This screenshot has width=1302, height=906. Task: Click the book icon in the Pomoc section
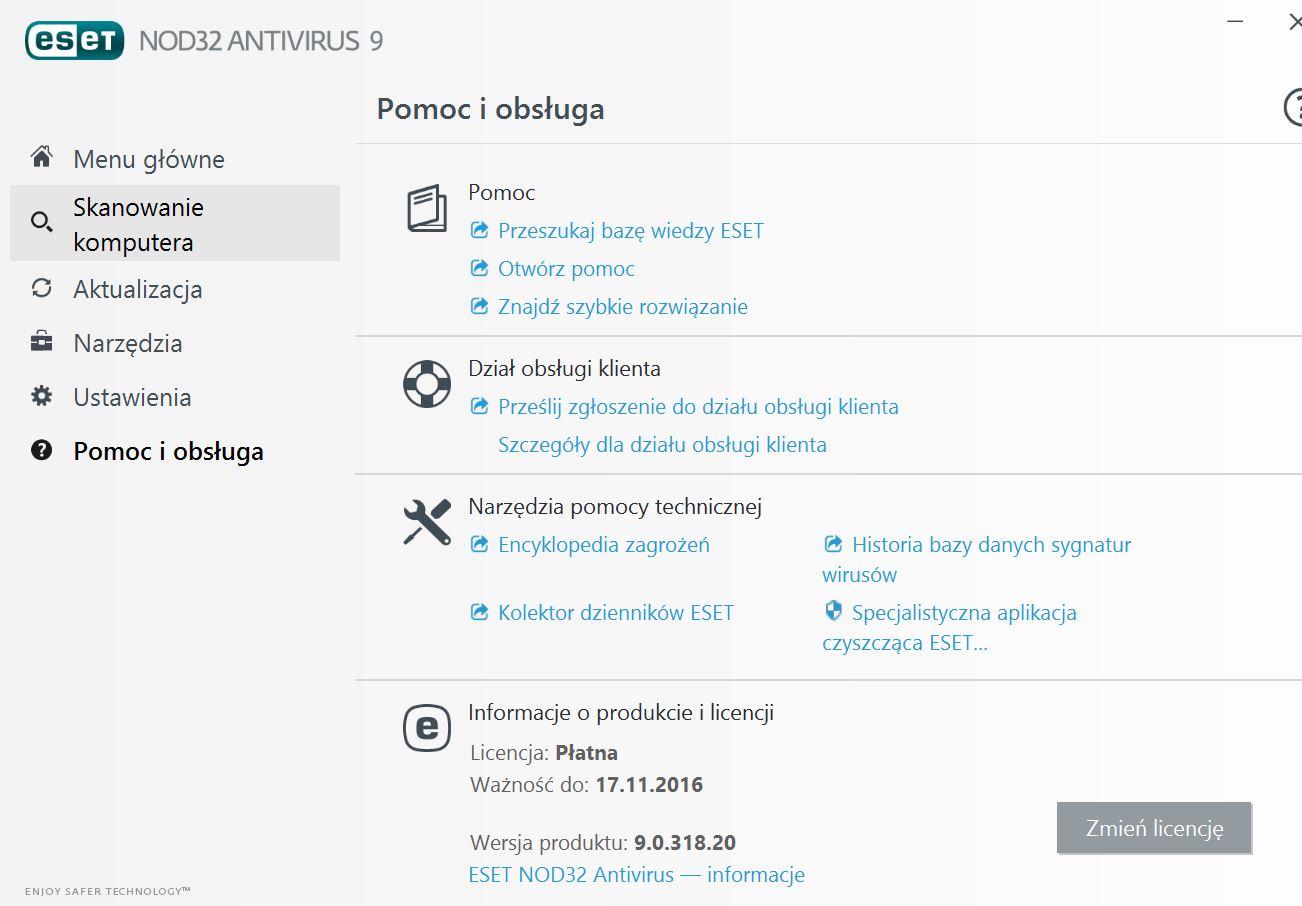point(427,208)
